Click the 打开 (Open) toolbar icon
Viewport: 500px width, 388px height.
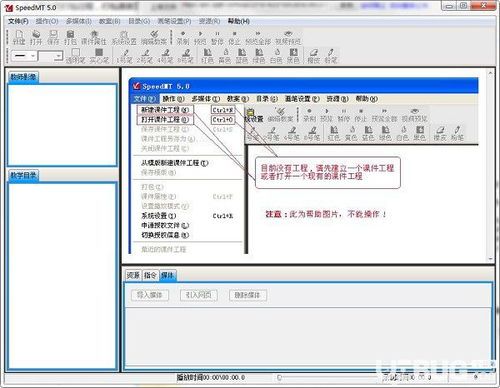pyautogui.click(x=36, y=37)
